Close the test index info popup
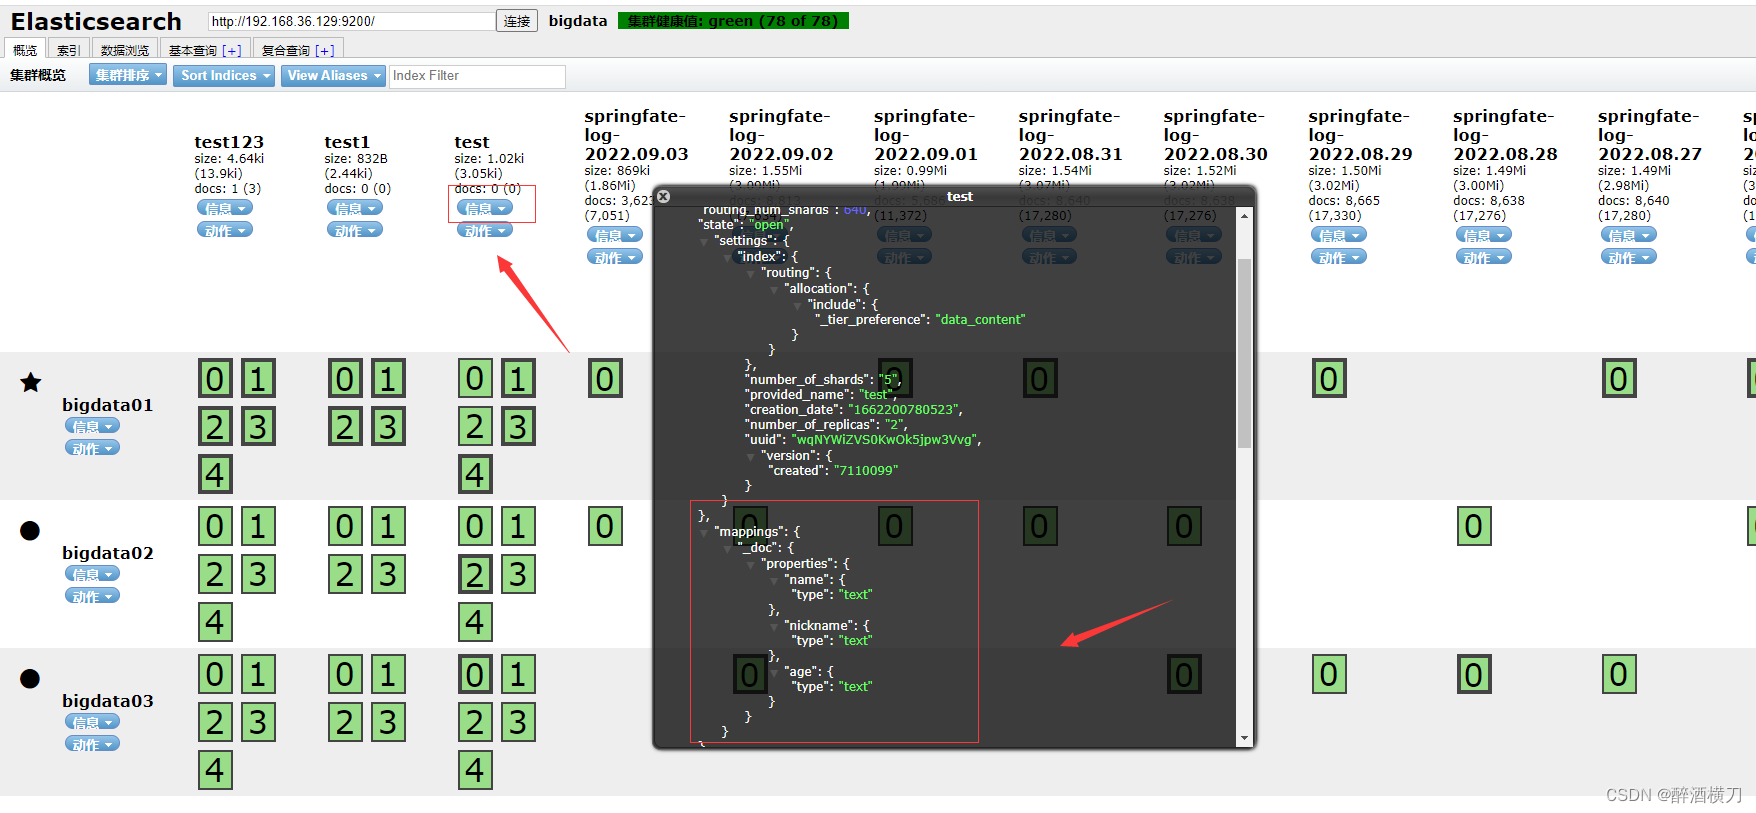This screenshot has width=1756, height=813. [663, 197]
